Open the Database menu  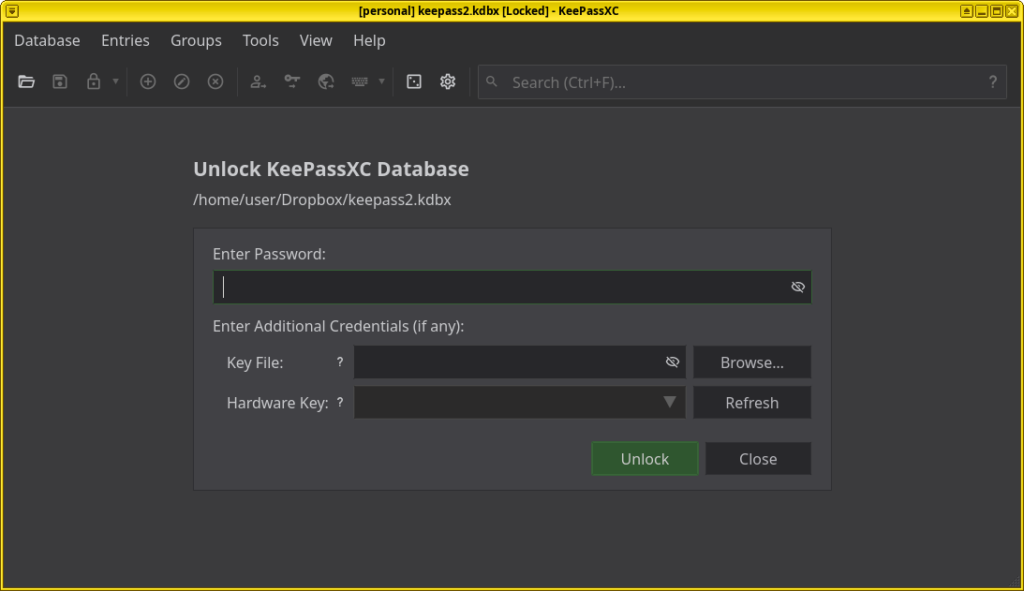point(47,40)
